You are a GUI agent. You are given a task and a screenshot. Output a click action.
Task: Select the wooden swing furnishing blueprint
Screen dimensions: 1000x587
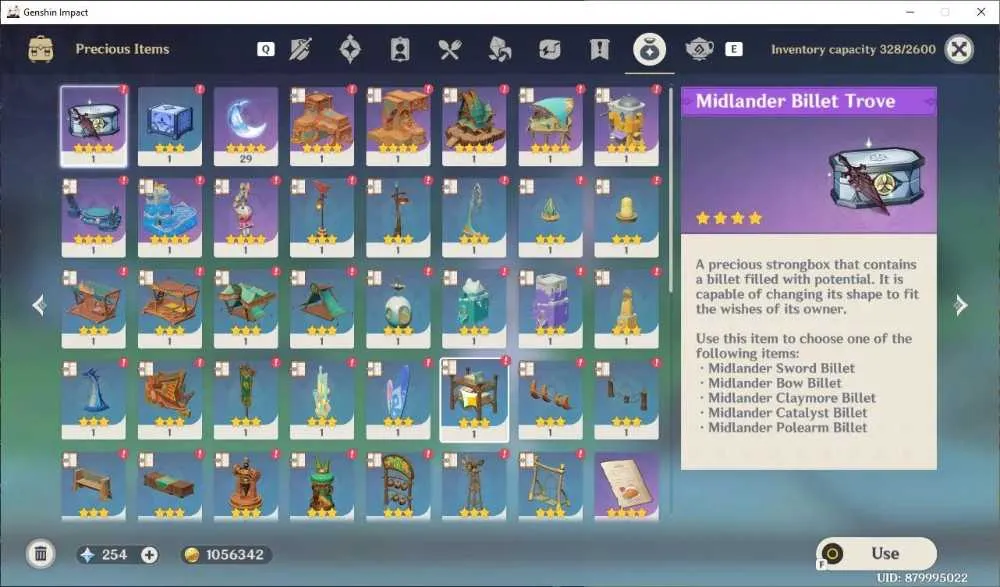[550, 485]
